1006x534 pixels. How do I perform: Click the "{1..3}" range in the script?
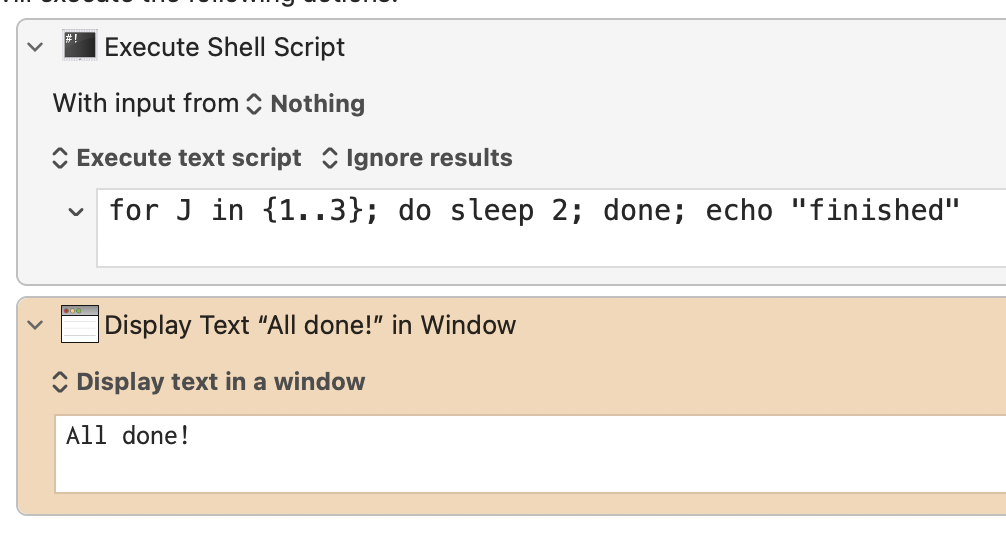(315, 211)
